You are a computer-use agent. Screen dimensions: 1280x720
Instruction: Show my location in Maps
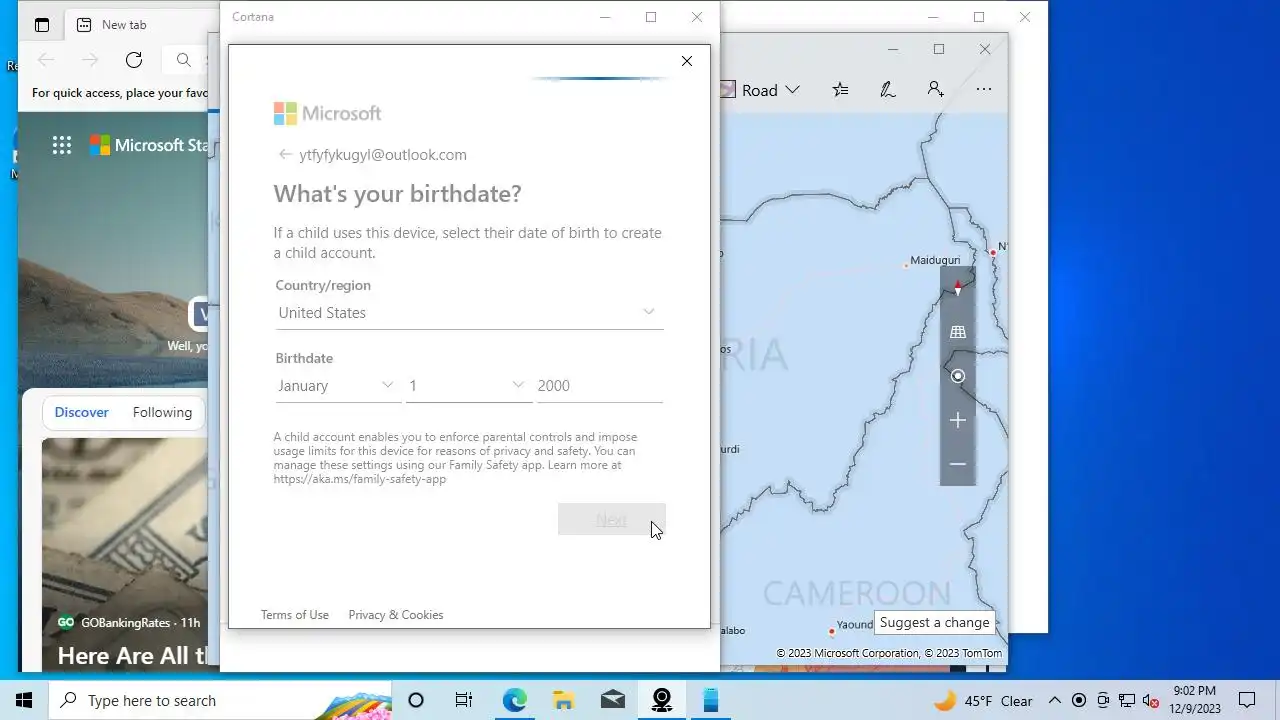click(x=958, y=376)
